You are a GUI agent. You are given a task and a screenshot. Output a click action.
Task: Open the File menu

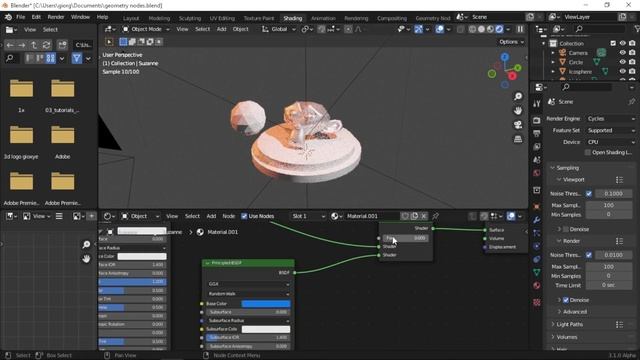[x=20, y=17]
